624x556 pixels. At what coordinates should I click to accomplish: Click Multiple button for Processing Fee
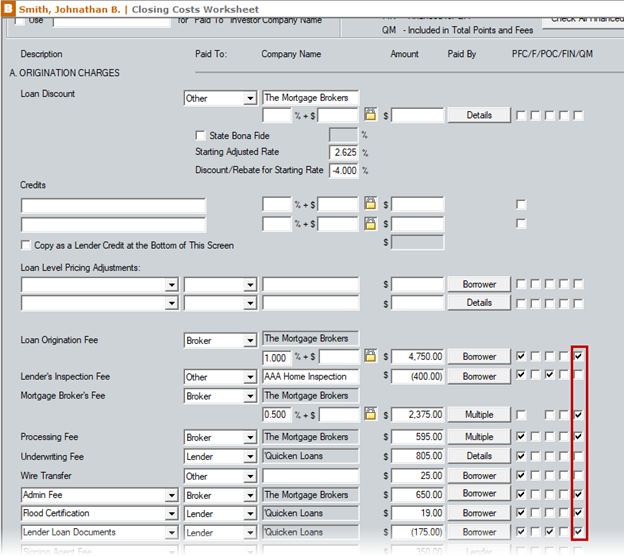pos(479,437)
